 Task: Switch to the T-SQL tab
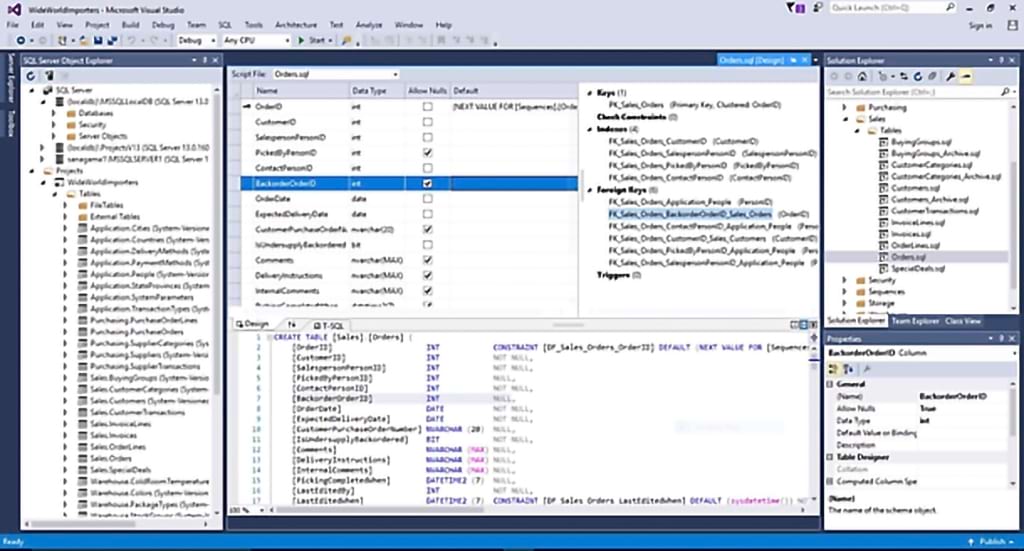click(x=328, y=324)
